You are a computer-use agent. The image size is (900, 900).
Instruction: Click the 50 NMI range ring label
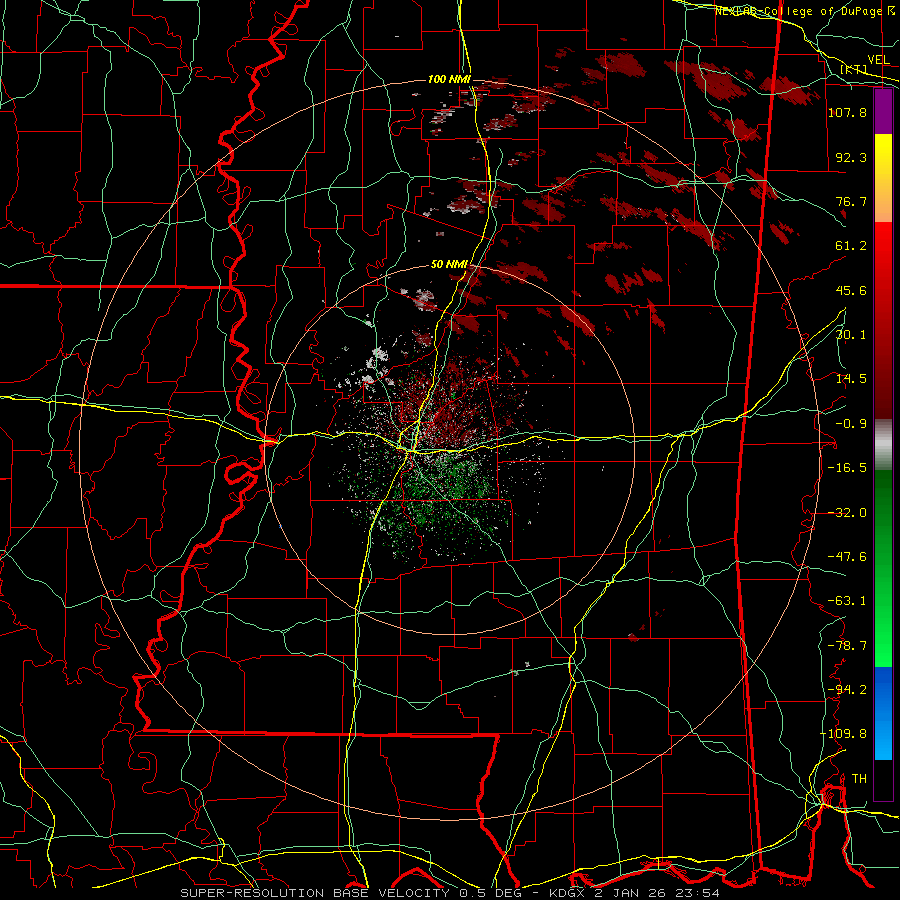click(449, 264)
